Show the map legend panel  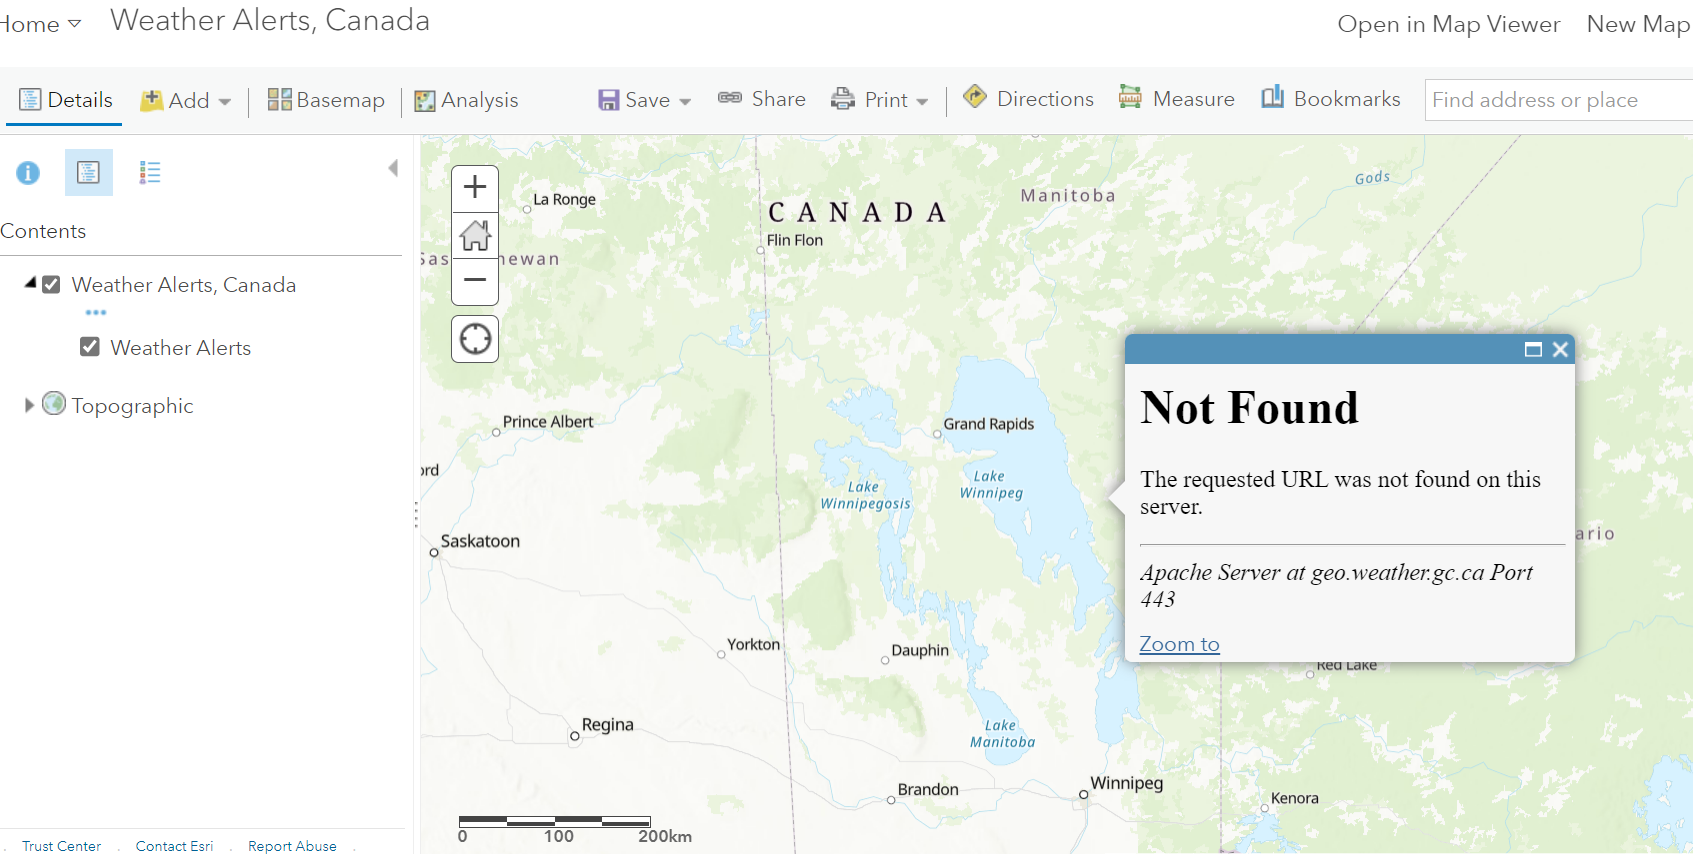coord(150,173)
